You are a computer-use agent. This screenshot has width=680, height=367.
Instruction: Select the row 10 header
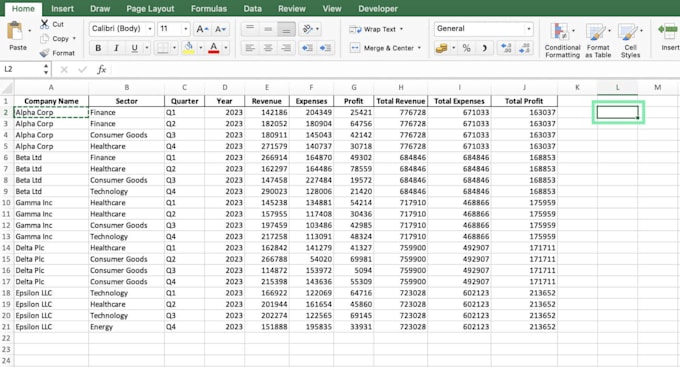6,203
